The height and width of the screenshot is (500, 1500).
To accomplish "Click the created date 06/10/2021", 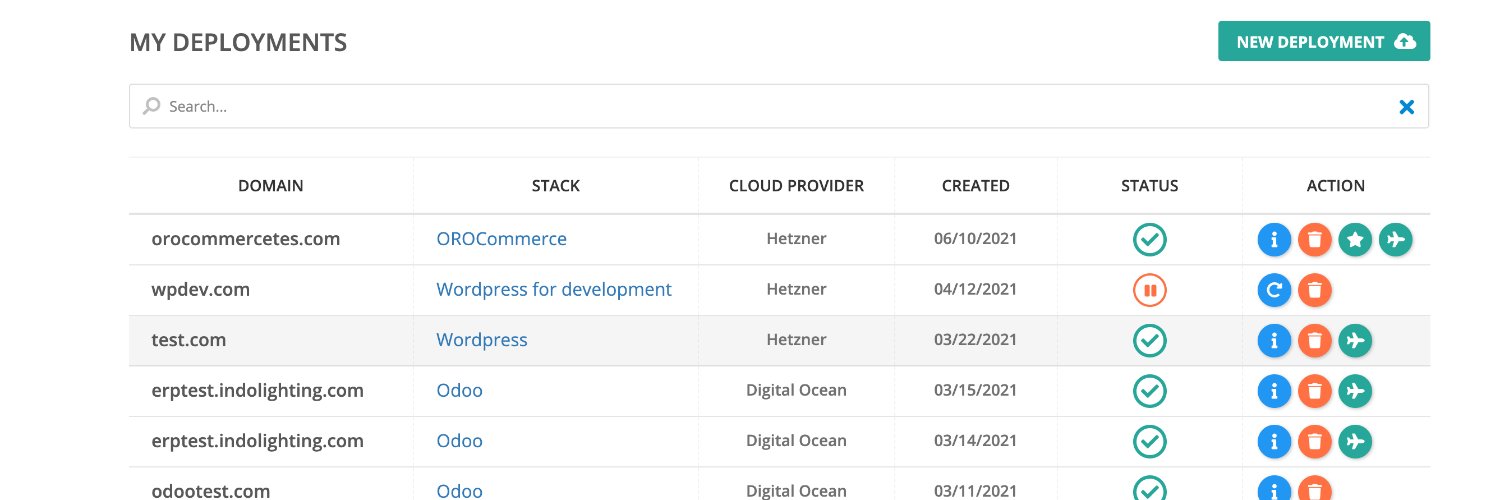I will 976,239.
